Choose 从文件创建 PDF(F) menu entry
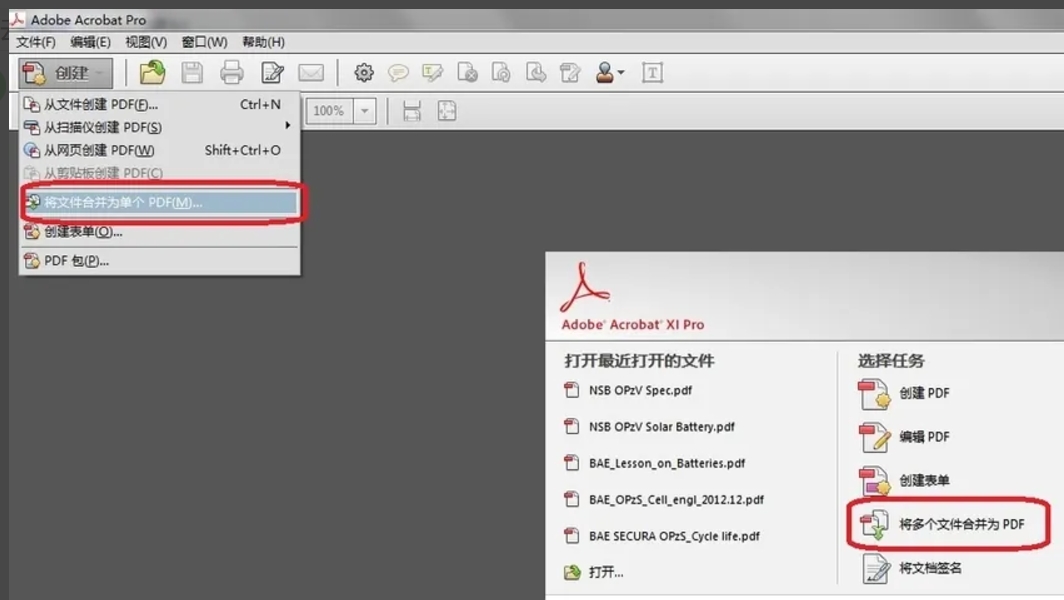The width and height of the screenshot is (1064, 600). coord(160,105)
